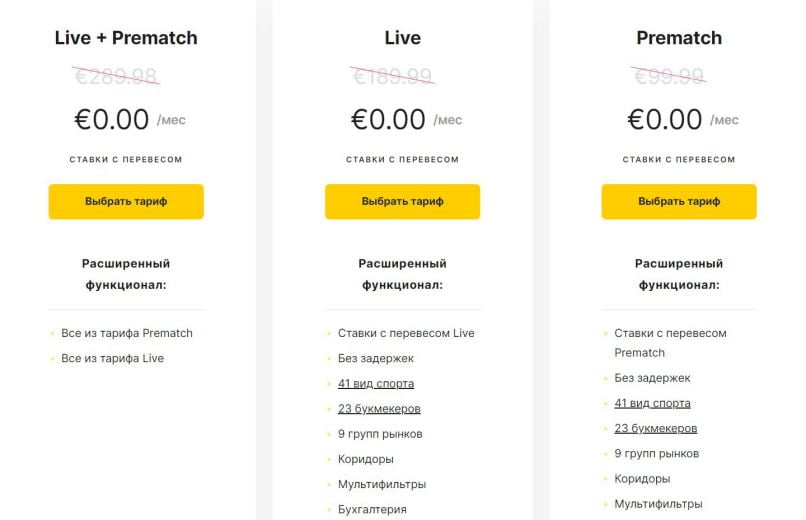Open "41 вид спорта" link in Prematch plan
This screenshot has width=806, height=520.
[652, 403]
